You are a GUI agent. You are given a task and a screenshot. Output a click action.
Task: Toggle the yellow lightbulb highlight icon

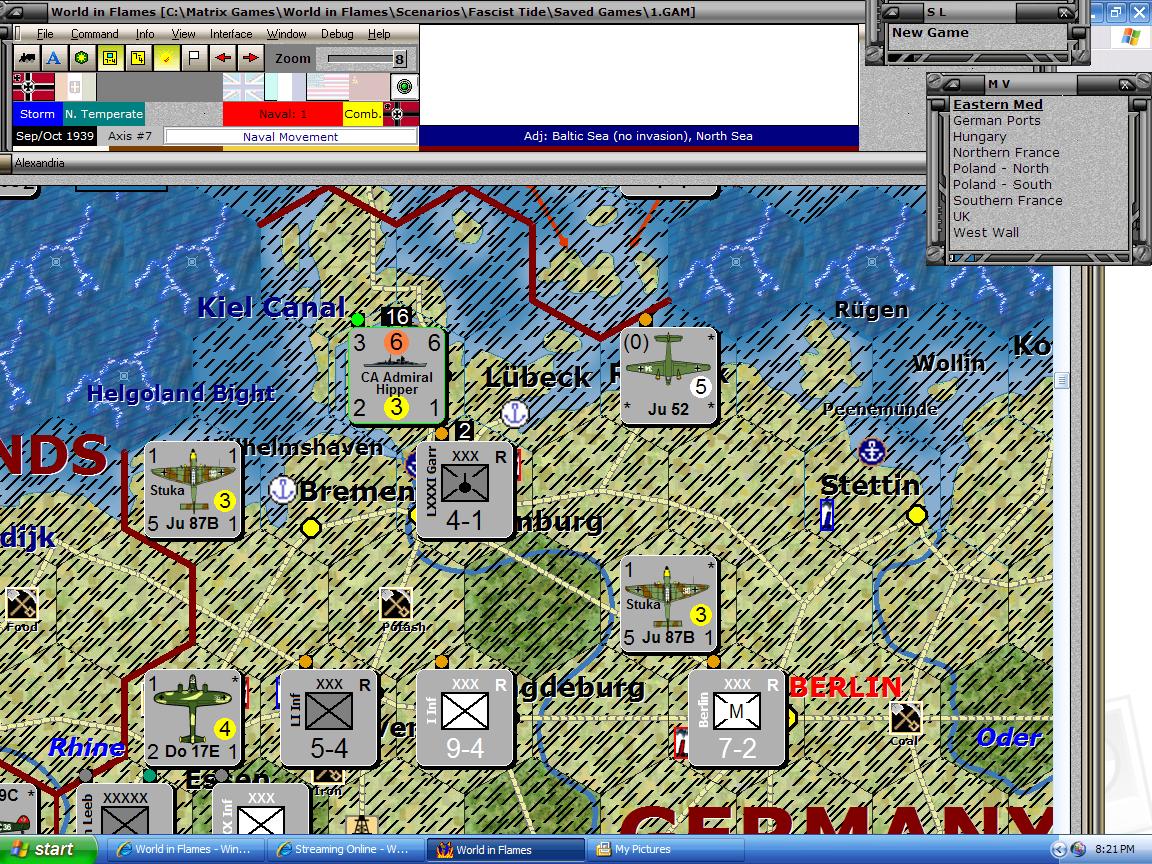tap(166, 57)
